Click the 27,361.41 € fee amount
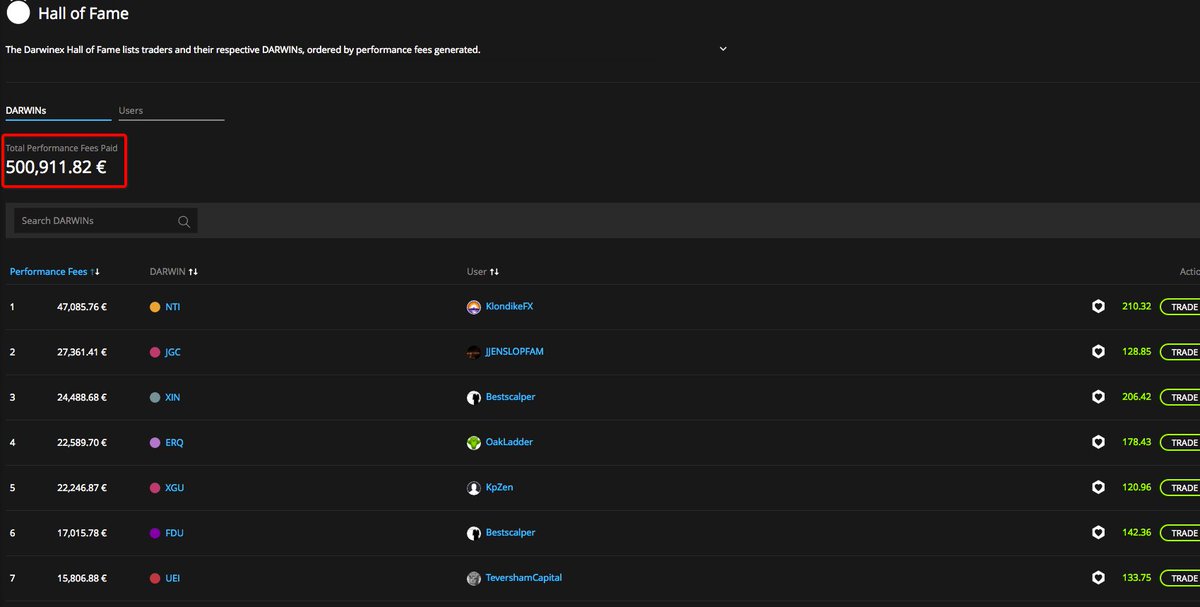The height and width of the screenshot is (607, 1200). point(82,352)
